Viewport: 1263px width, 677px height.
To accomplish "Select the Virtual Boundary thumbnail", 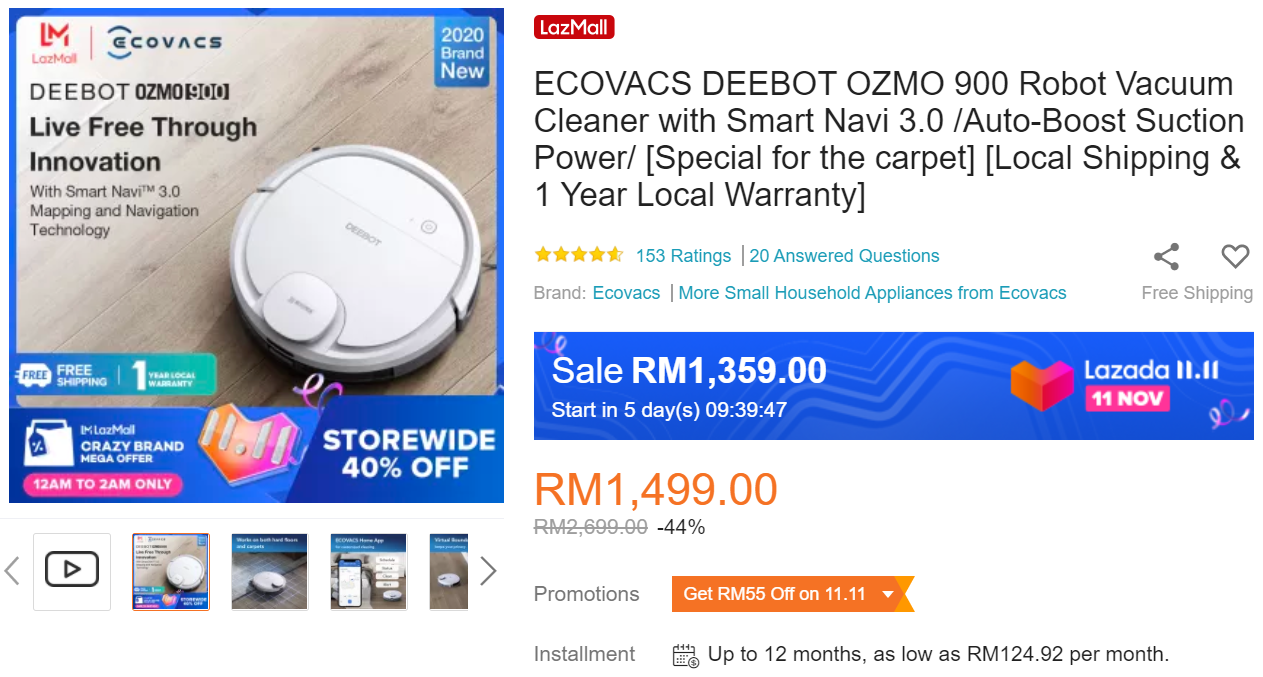I will [449, 571].
